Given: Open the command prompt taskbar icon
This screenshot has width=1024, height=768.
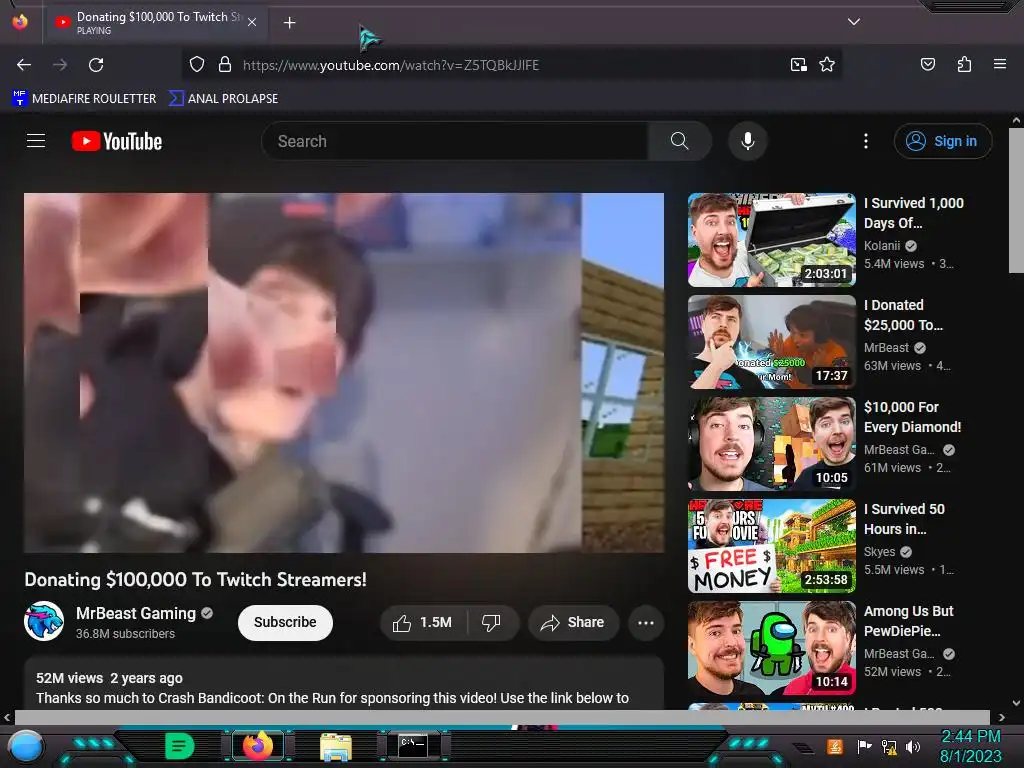Looking at the screenshot, I should click(x=413, y=746).
